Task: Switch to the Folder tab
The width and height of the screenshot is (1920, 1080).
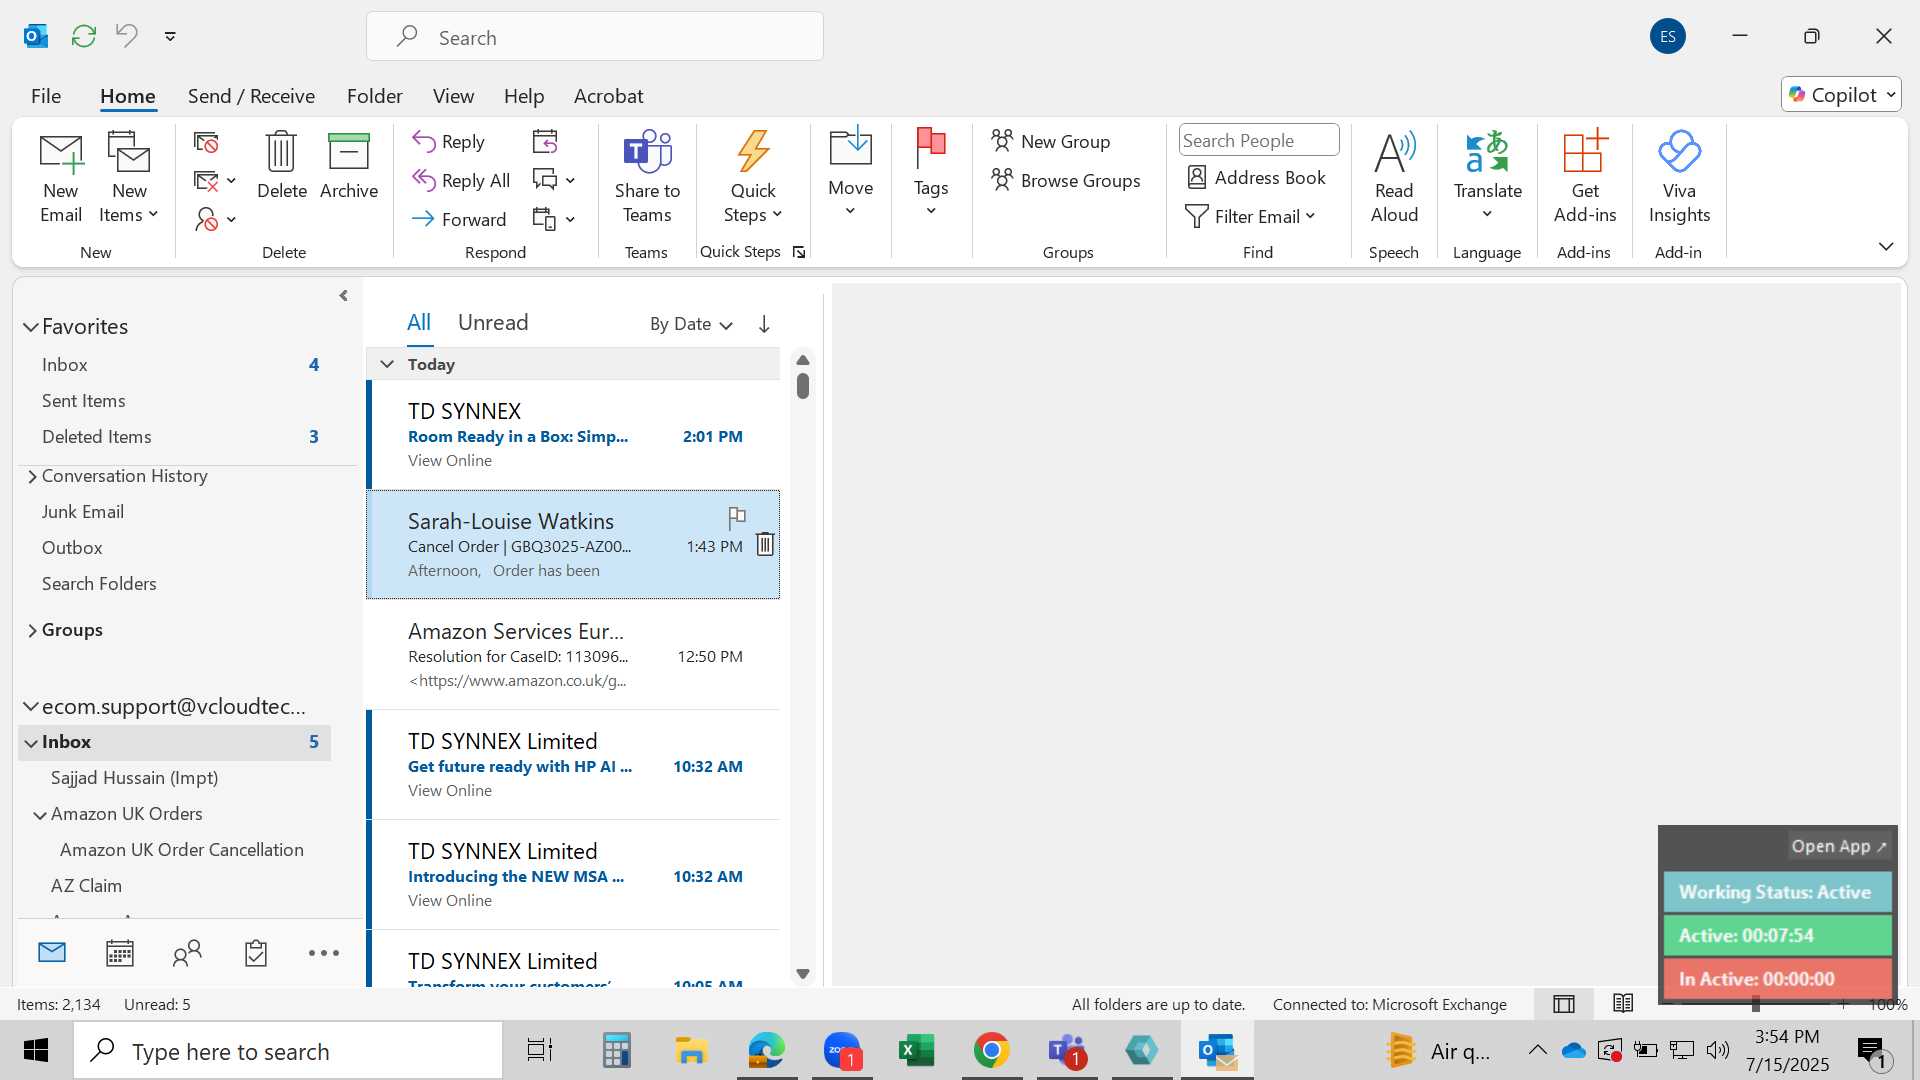Action: coord(374,96)
